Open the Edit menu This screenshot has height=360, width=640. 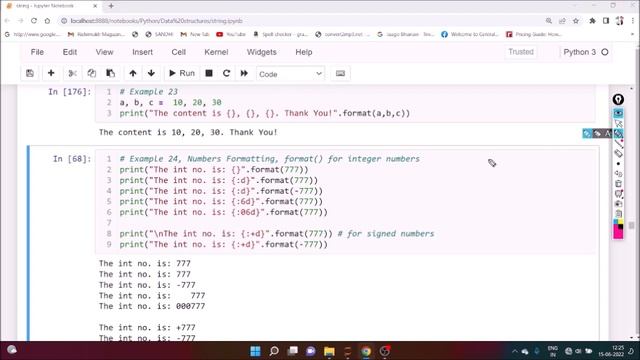click(70, 52)
